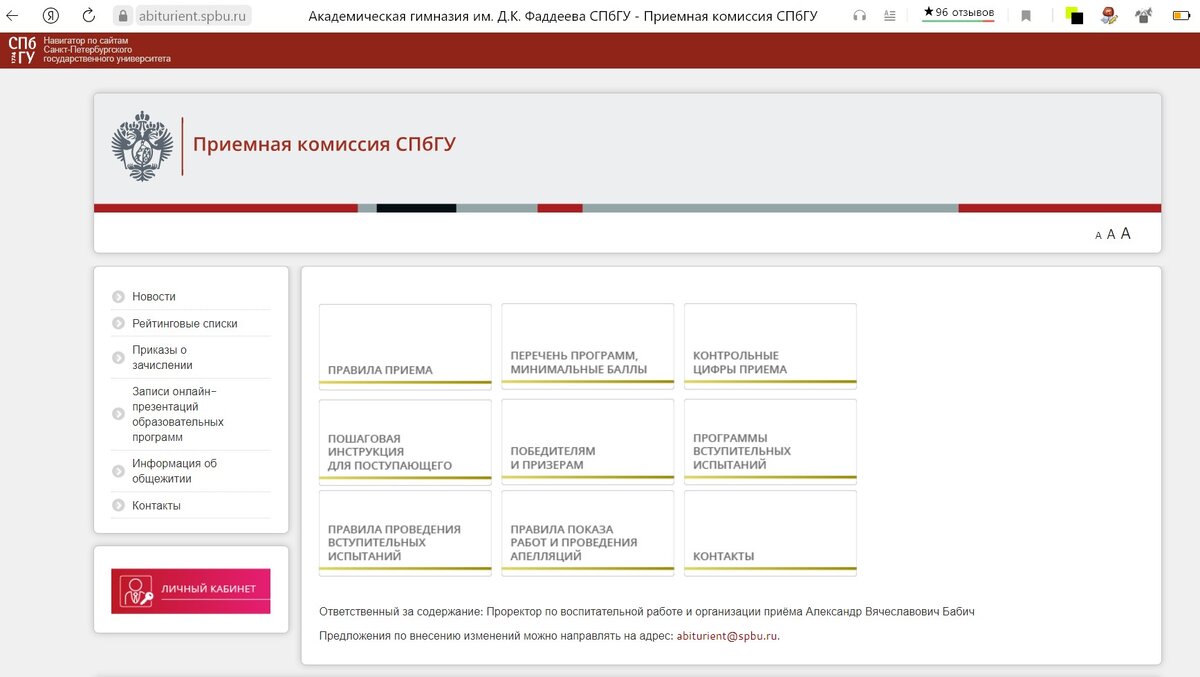The width and height of the screenshot is (1200, 677).
Task: Go back with the browser back arrow
Action: (x=12, y=15)
